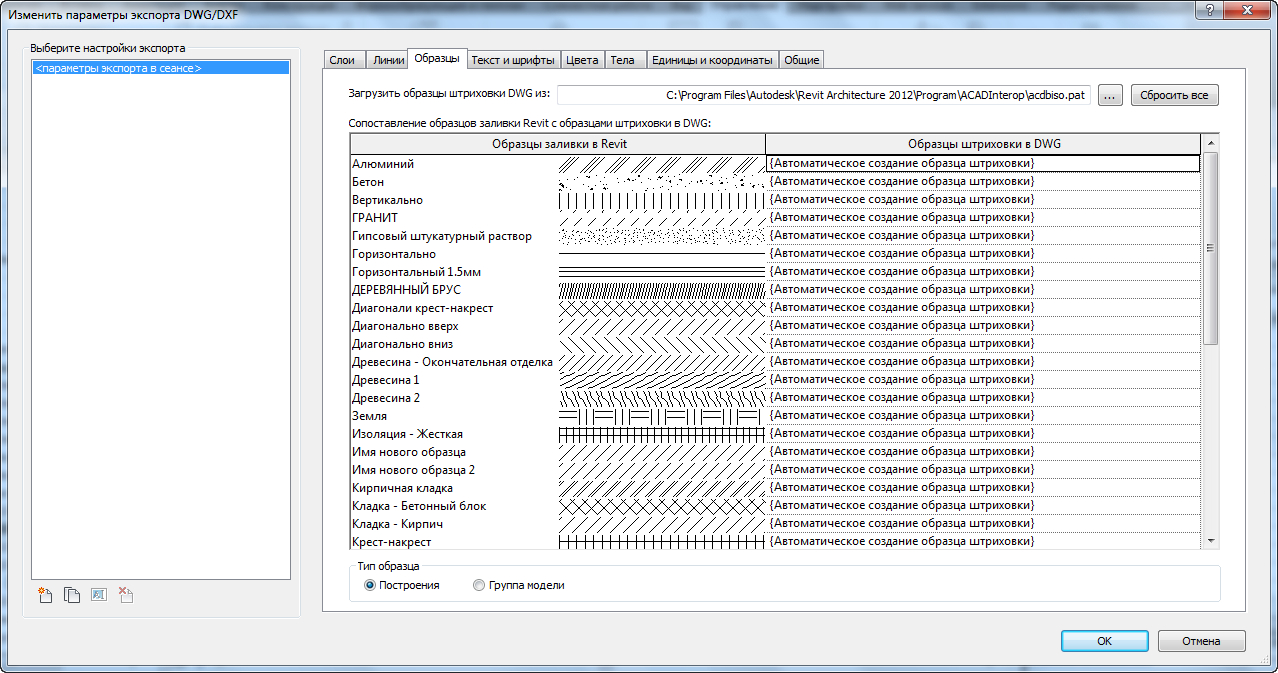Viewport: 1278px width, 673px height.
Task: Select the Группа модели radio button
Action: (x=479, y=585)
